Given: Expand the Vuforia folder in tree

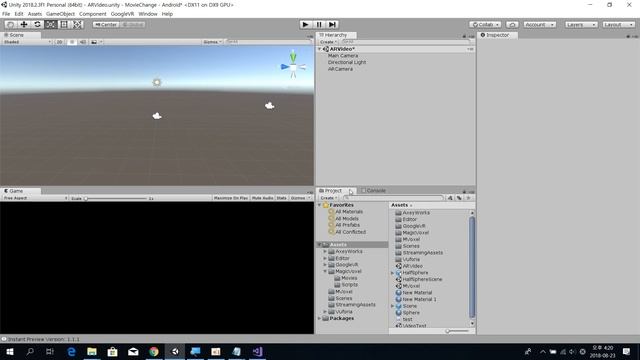Looking at the screenshot, I should tap(325, 311).
